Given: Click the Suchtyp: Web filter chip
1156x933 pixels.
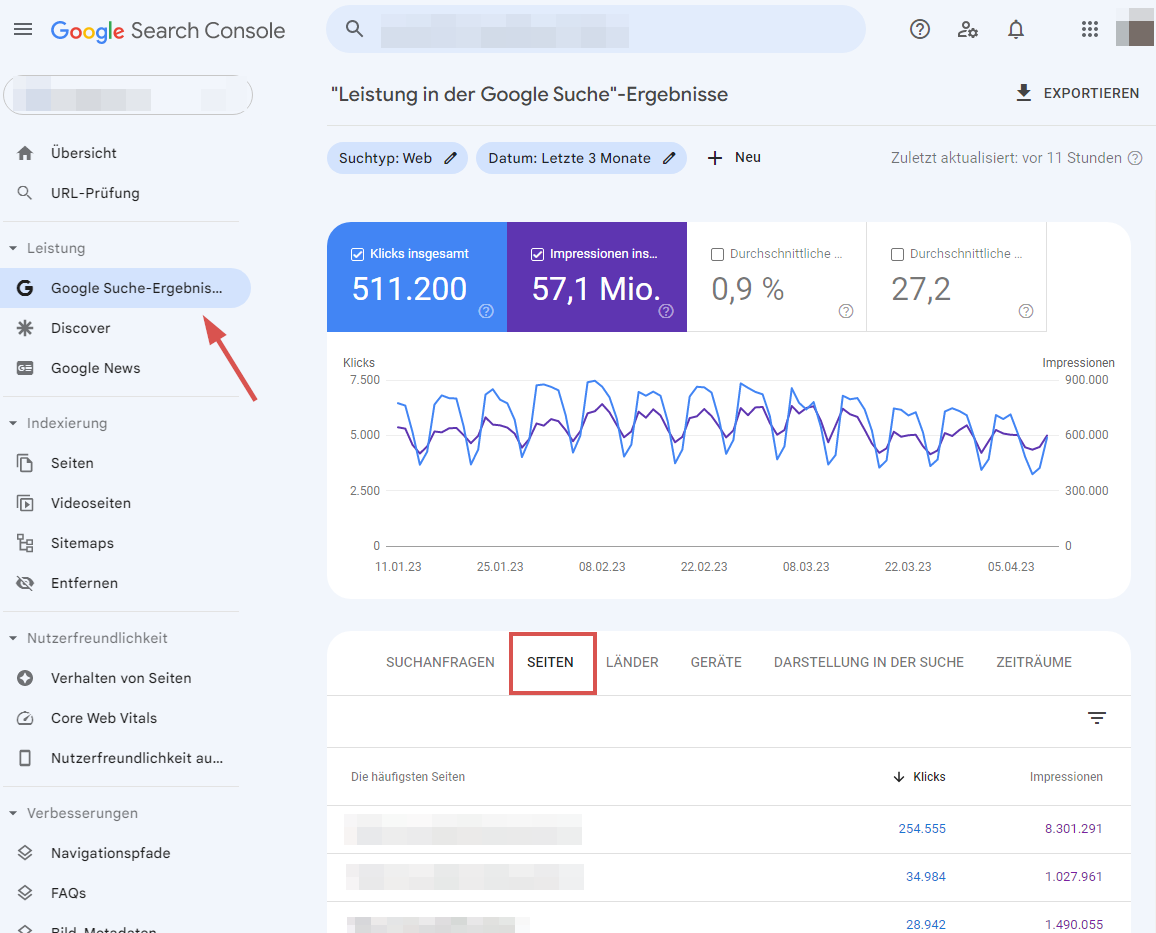Looking at the screenshot, I should click(x=397, y=158).
